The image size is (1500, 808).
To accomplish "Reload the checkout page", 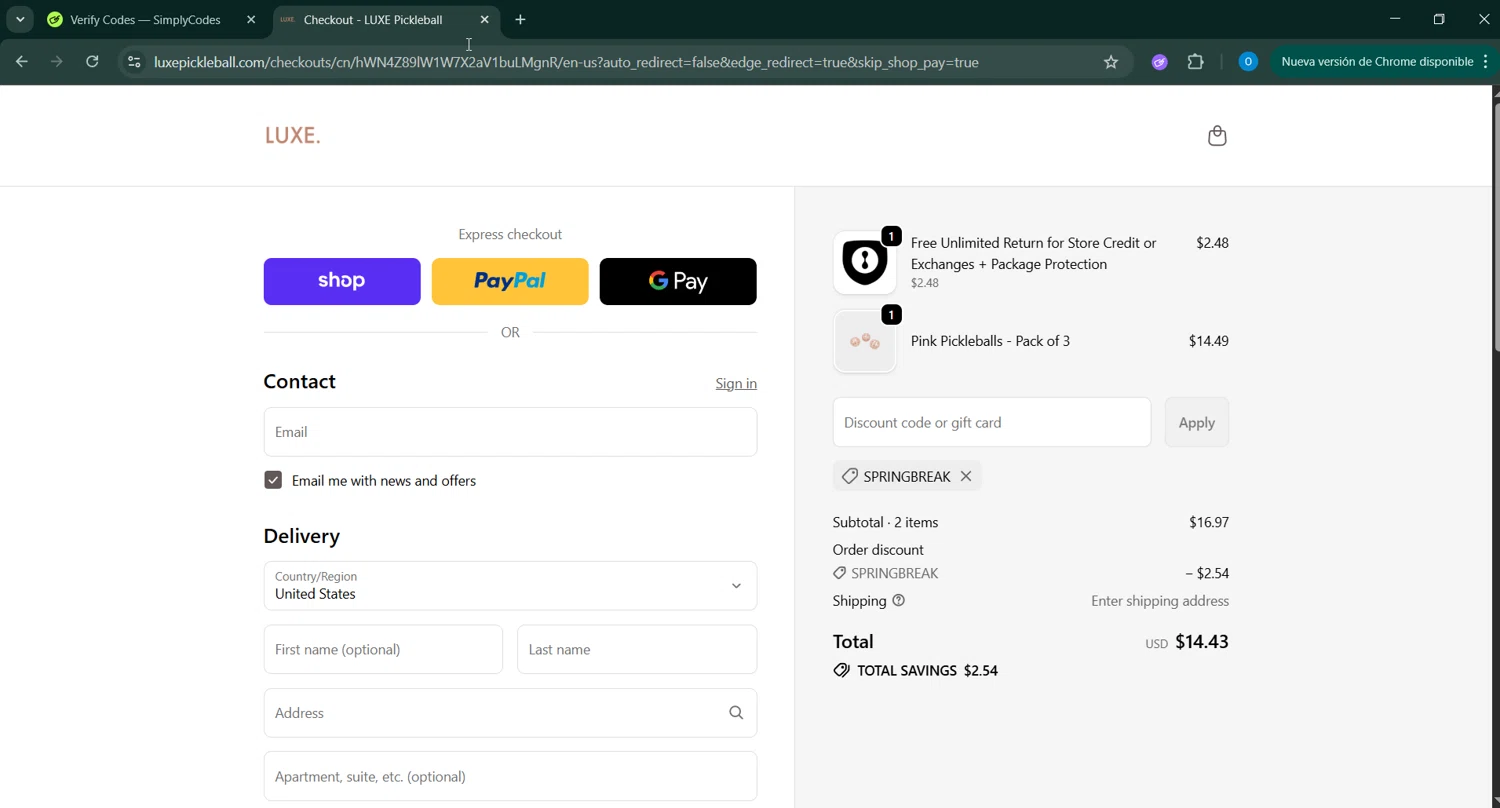I will 92,62.
